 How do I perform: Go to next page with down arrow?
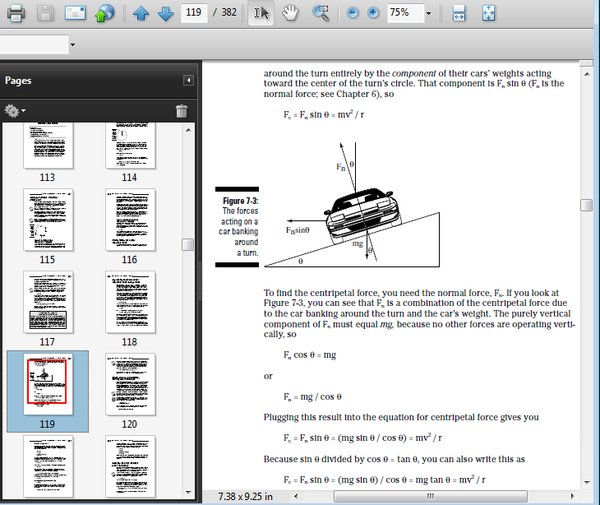(x=165, y=14)
